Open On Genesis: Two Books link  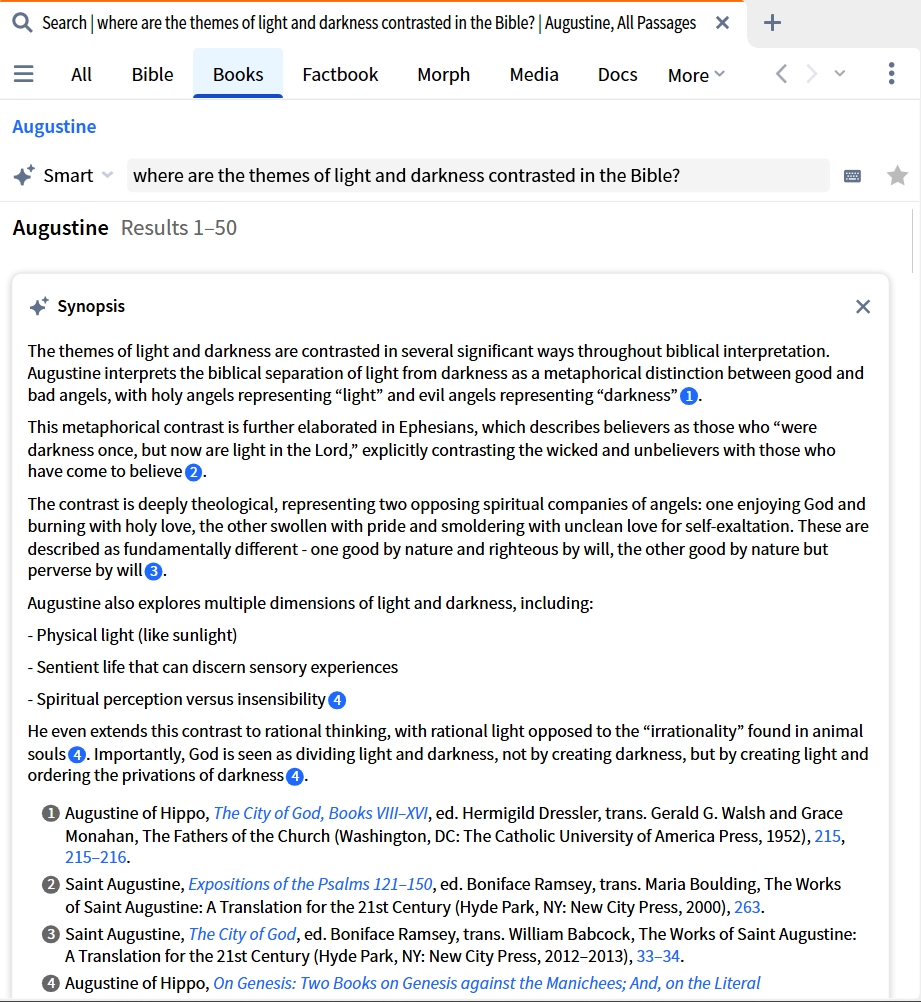[x=486, y=983]
